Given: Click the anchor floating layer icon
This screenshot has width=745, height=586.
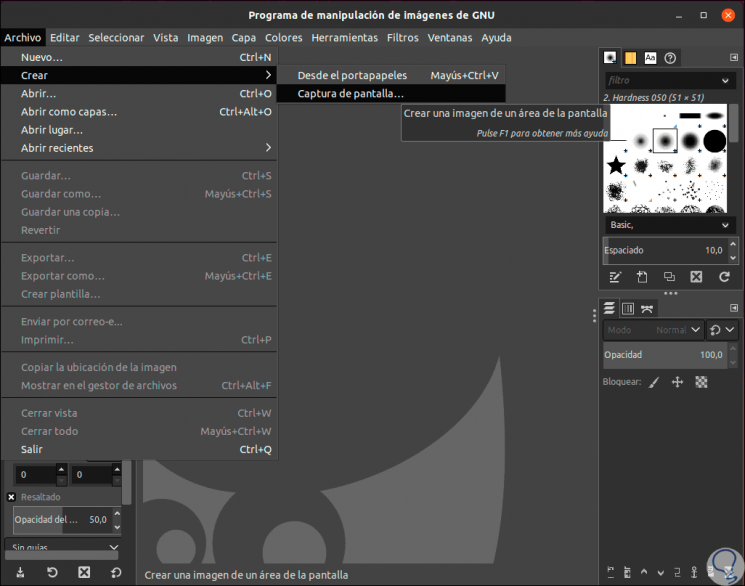Looking at the screenshot, I should coord(694,572).
